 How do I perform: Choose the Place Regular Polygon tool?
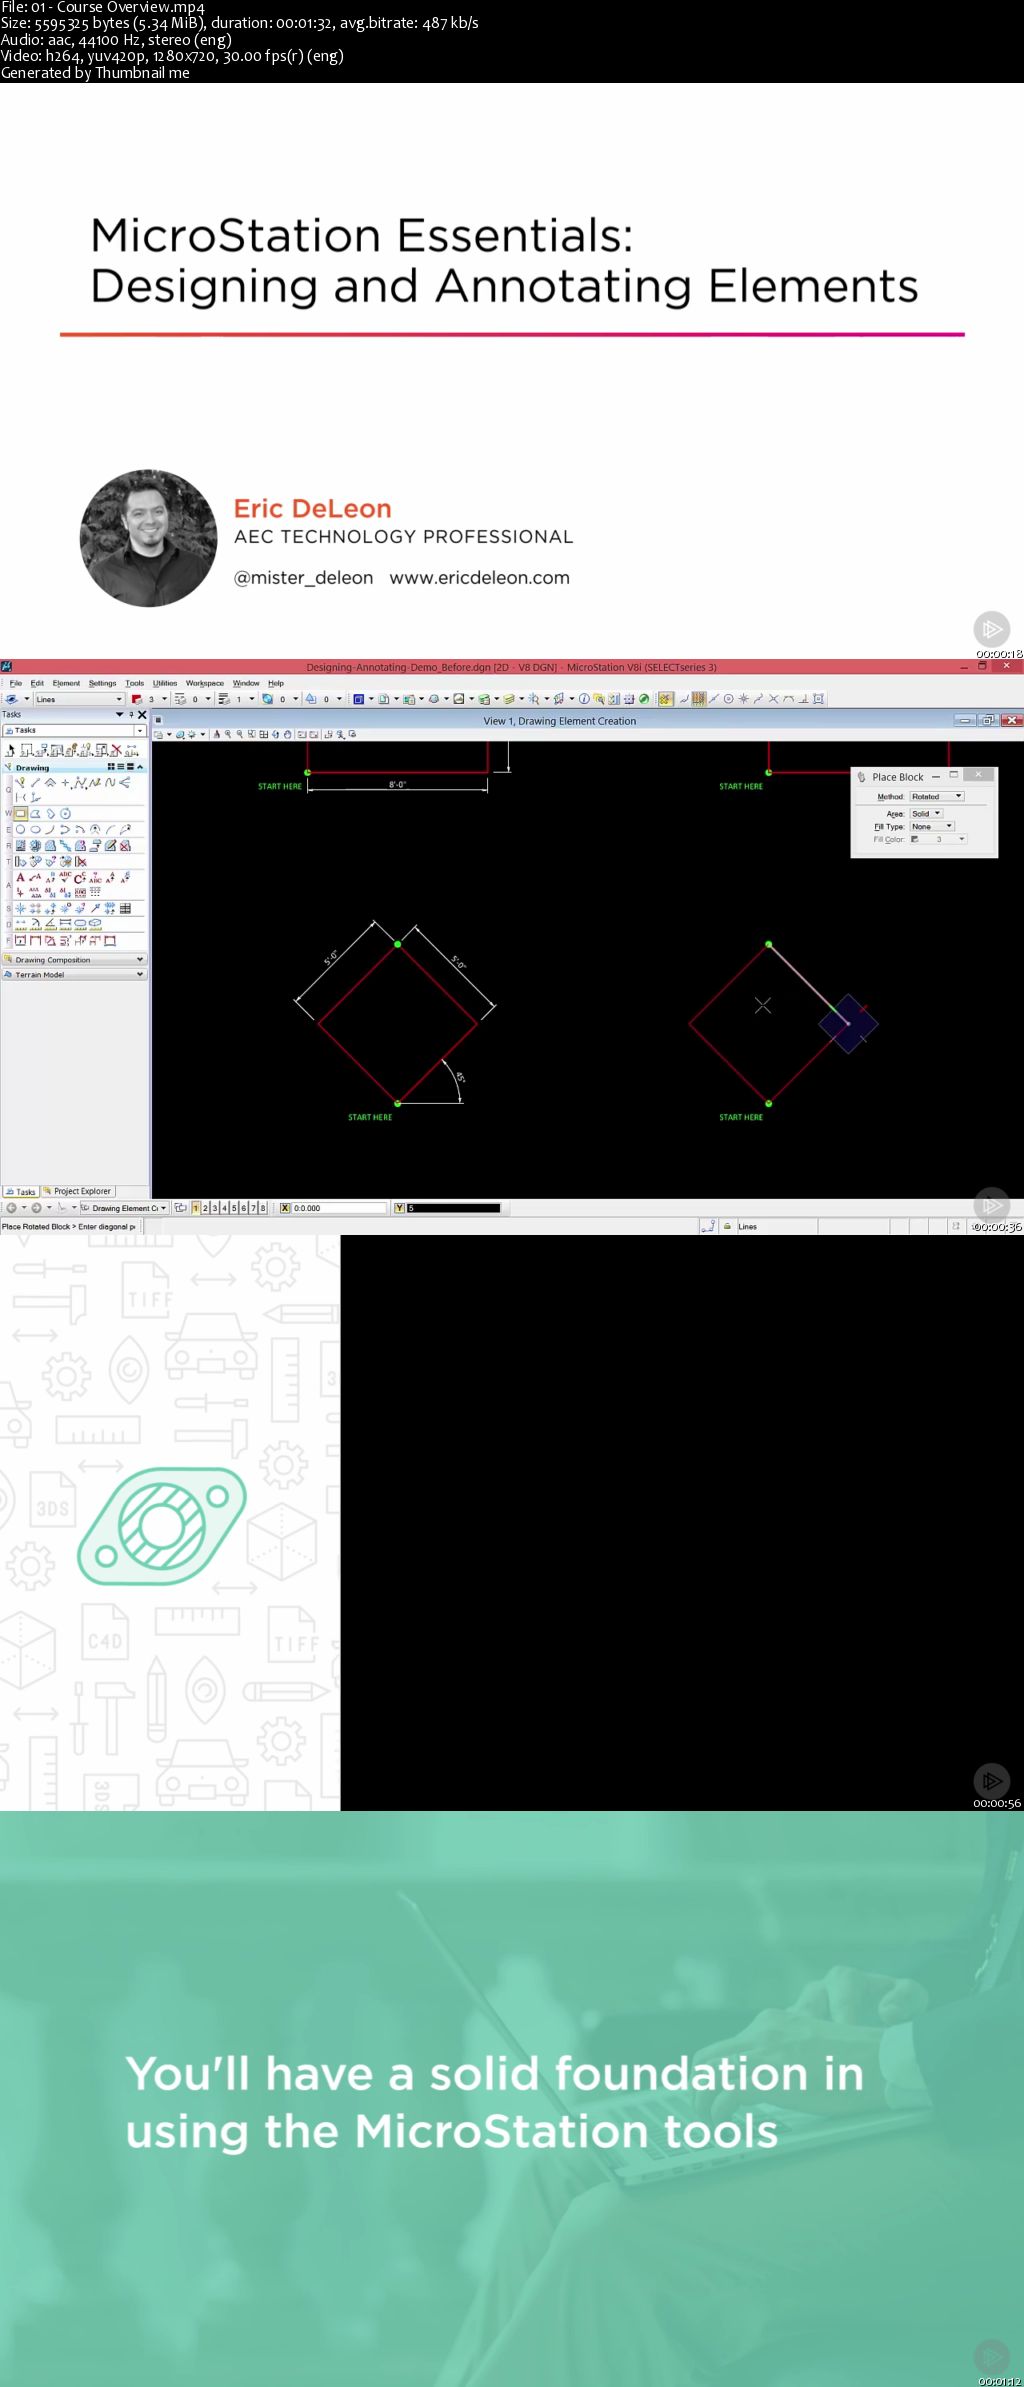(65, 813)
